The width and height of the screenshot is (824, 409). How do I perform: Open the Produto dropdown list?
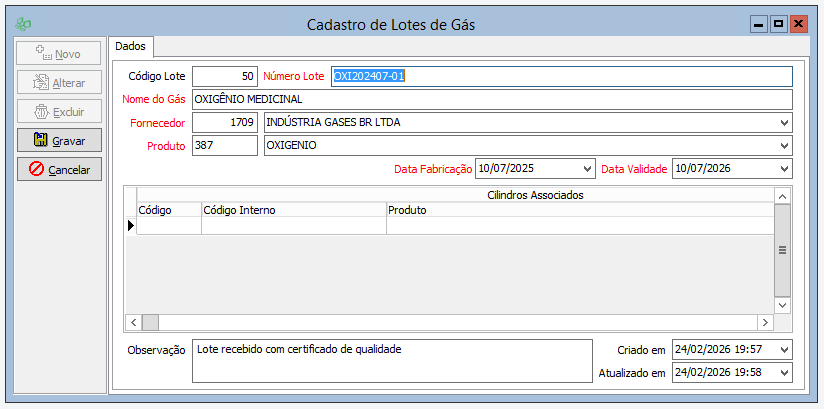pyautogui.click(x=783, y=145)
